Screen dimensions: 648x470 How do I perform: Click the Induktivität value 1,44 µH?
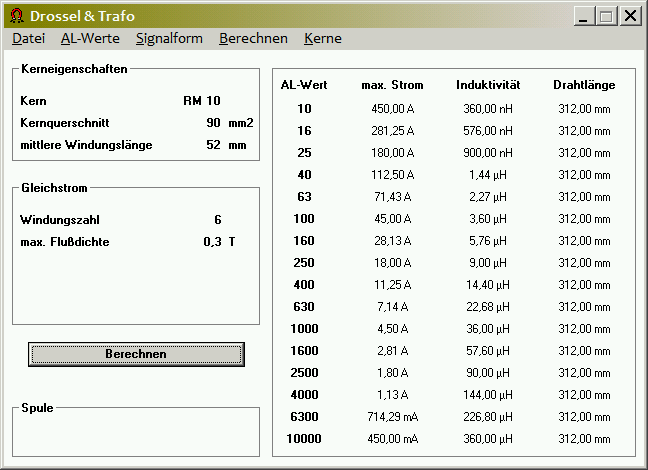pos(488,174)
